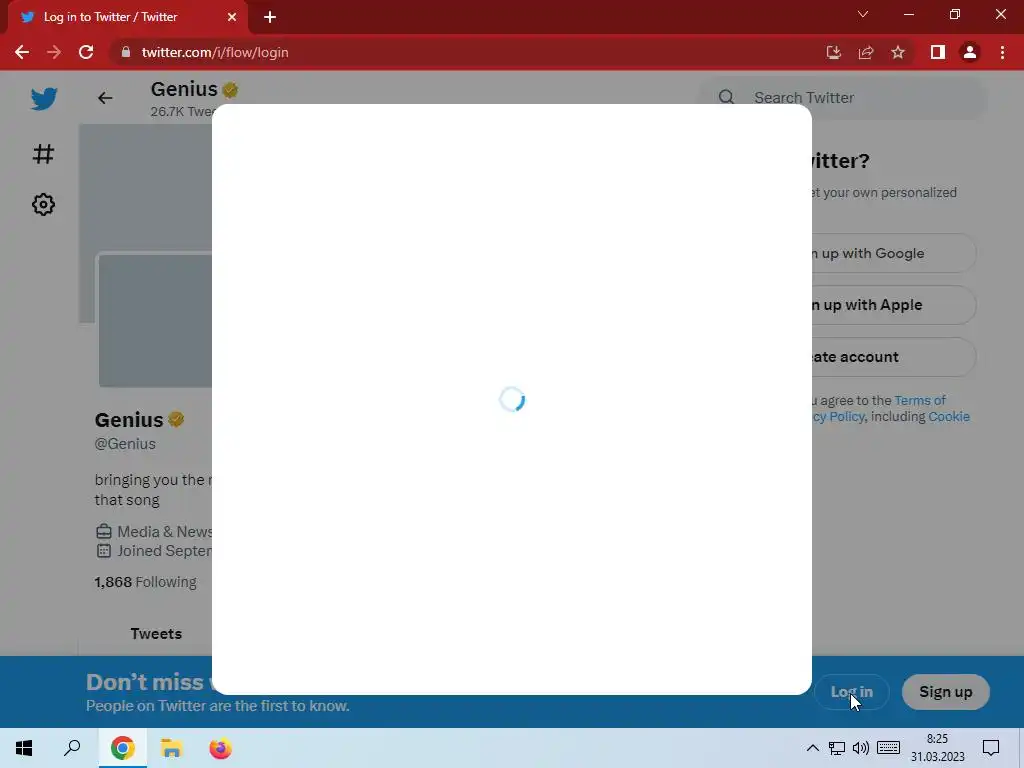Open the Settings gear in sidebar
The image size is (1024, 768).
[43, 204]
